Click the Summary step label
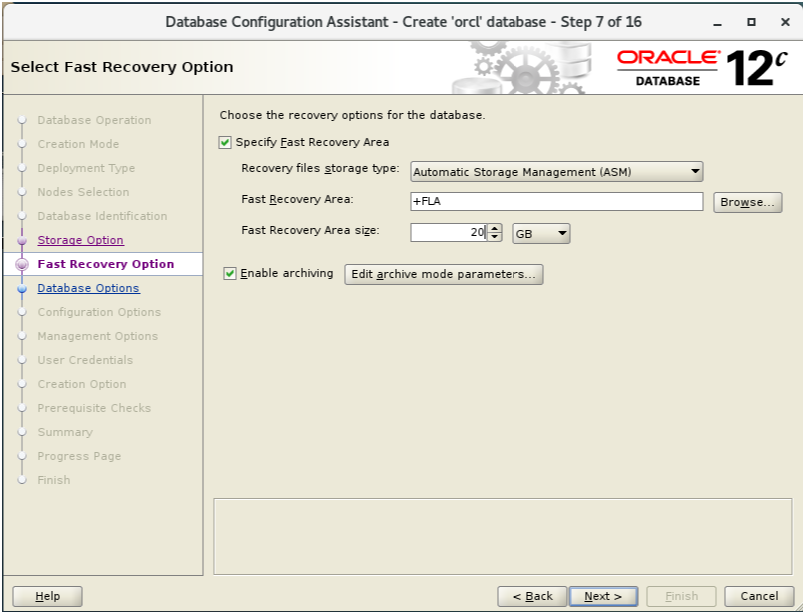The width and height of the screenshot is (806, 613). 65,432
